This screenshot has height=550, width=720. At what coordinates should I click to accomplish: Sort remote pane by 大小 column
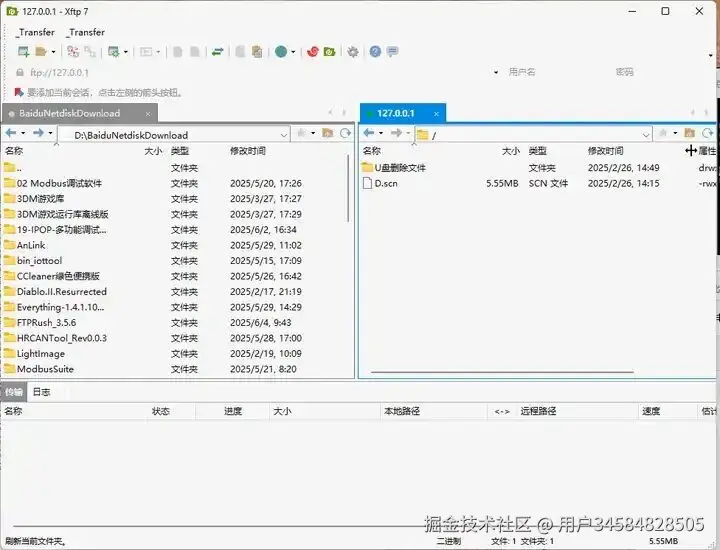coord(511,151)
